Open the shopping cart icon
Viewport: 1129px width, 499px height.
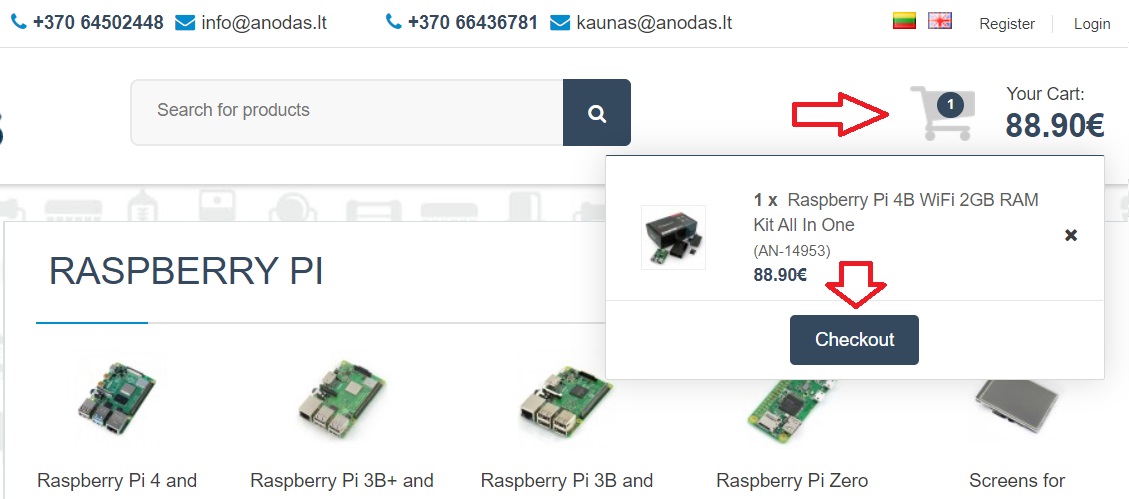(943, 113)
